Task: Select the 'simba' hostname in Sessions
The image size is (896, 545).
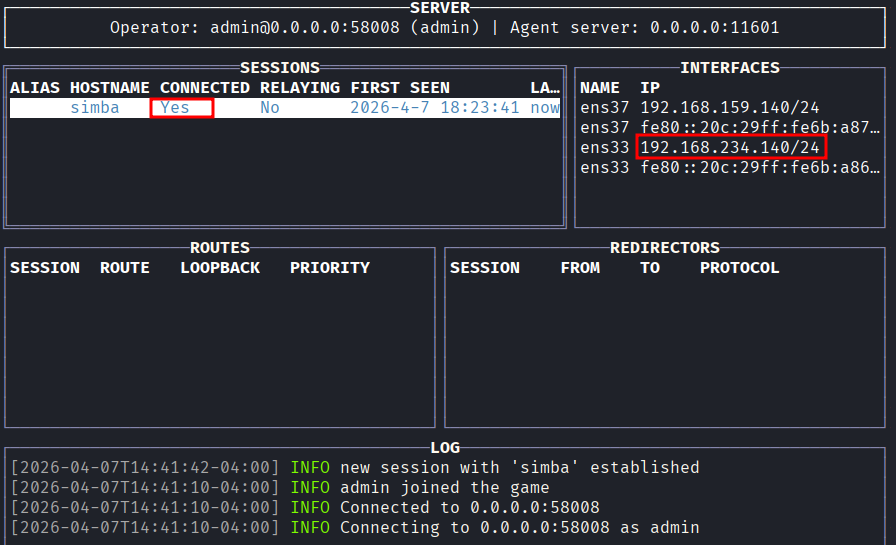Action: [95, 108]
